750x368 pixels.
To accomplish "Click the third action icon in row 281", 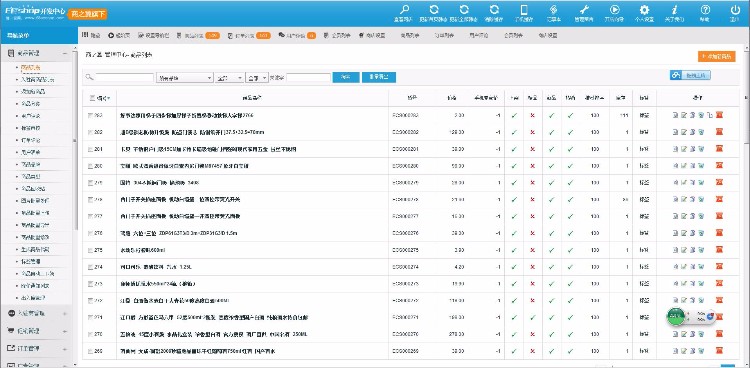I will (693, 149).
